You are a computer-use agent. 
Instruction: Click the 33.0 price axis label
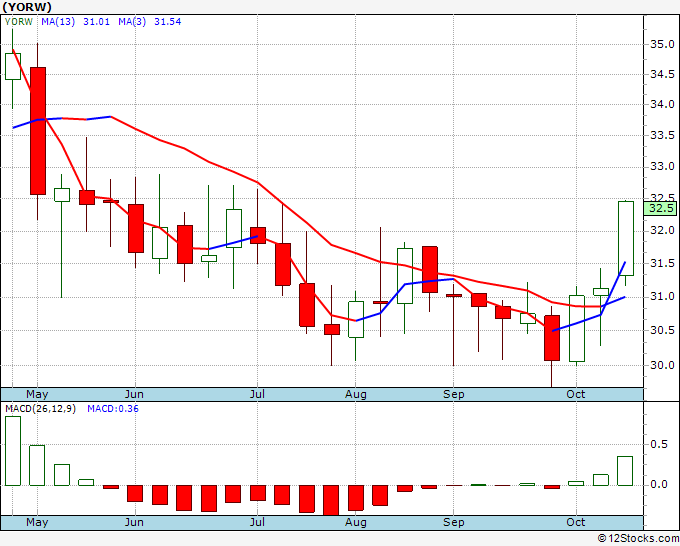(x=662, y=167)
